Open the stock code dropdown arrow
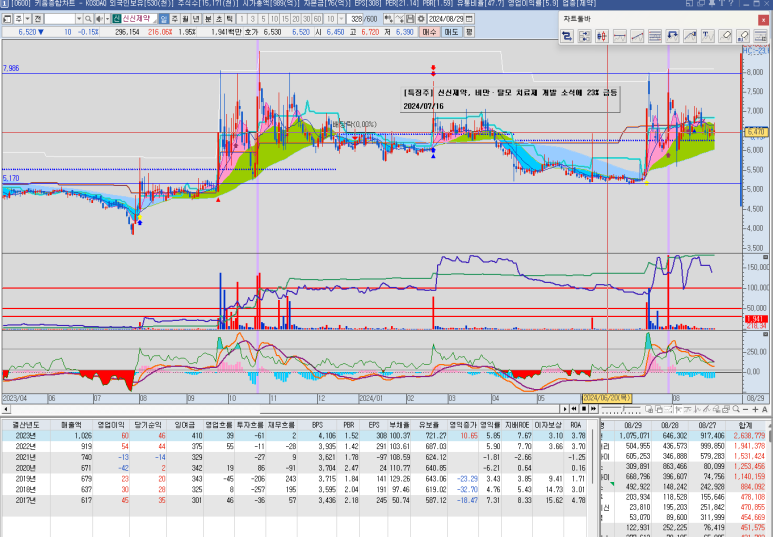This screenshot has width=773, height=537. click(x=79, y=19)
